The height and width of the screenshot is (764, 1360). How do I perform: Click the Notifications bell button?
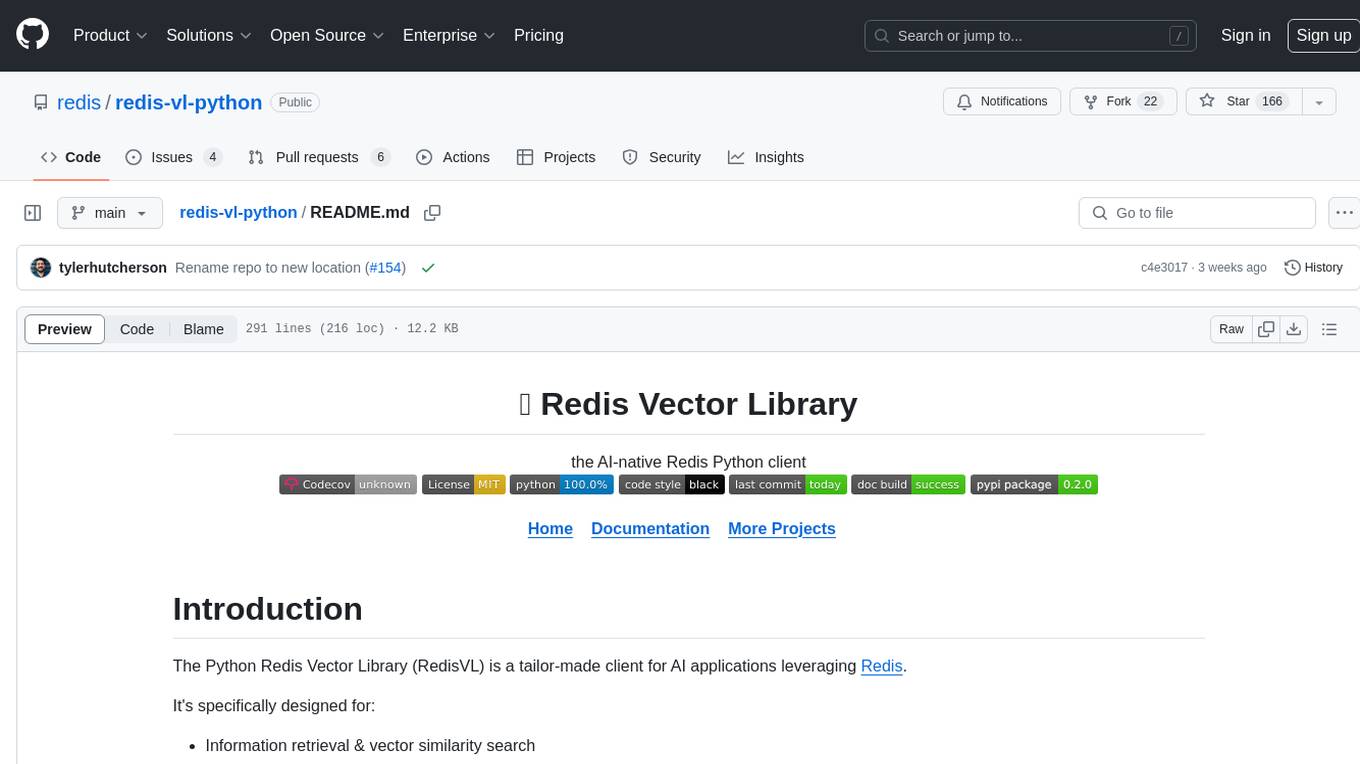click(x=1002, y=102)
